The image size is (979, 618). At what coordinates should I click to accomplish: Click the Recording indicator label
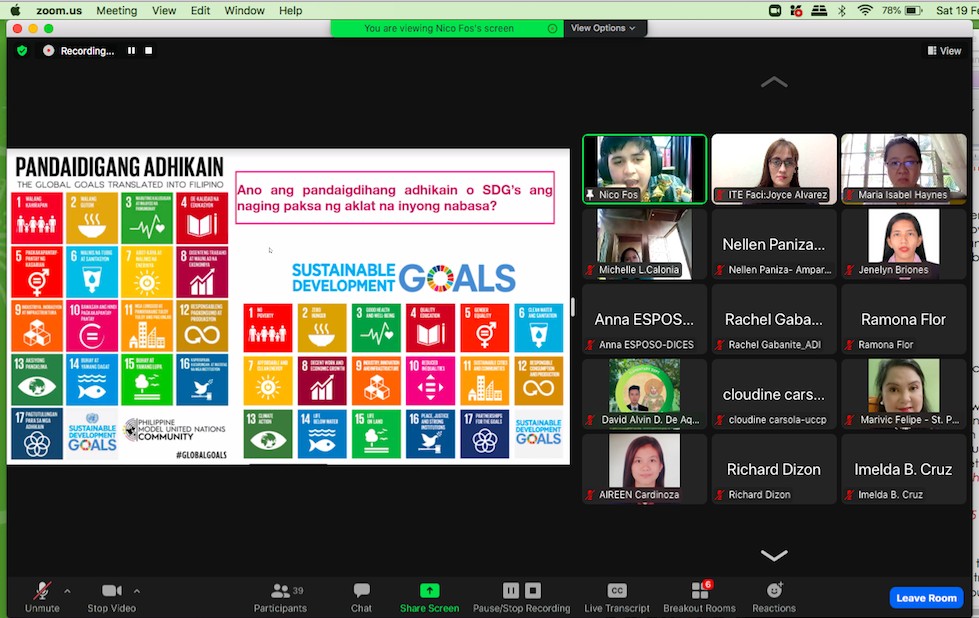87,51
